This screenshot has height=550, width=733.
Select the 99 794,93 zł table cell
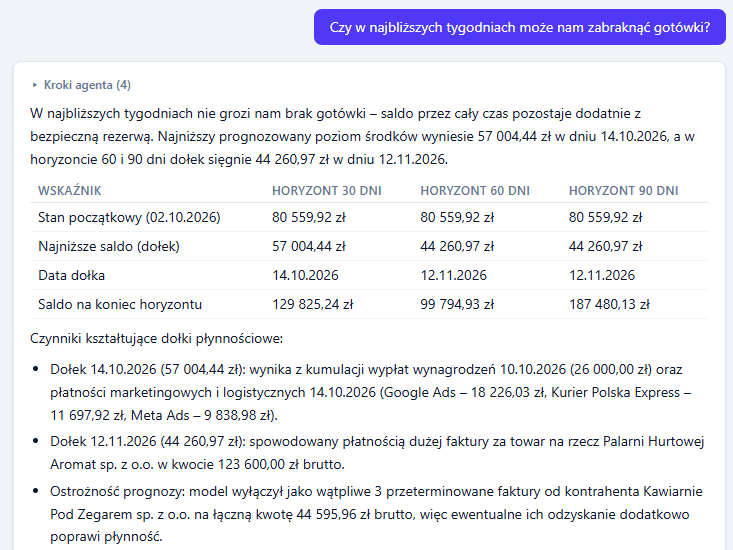tap(457, 304)
